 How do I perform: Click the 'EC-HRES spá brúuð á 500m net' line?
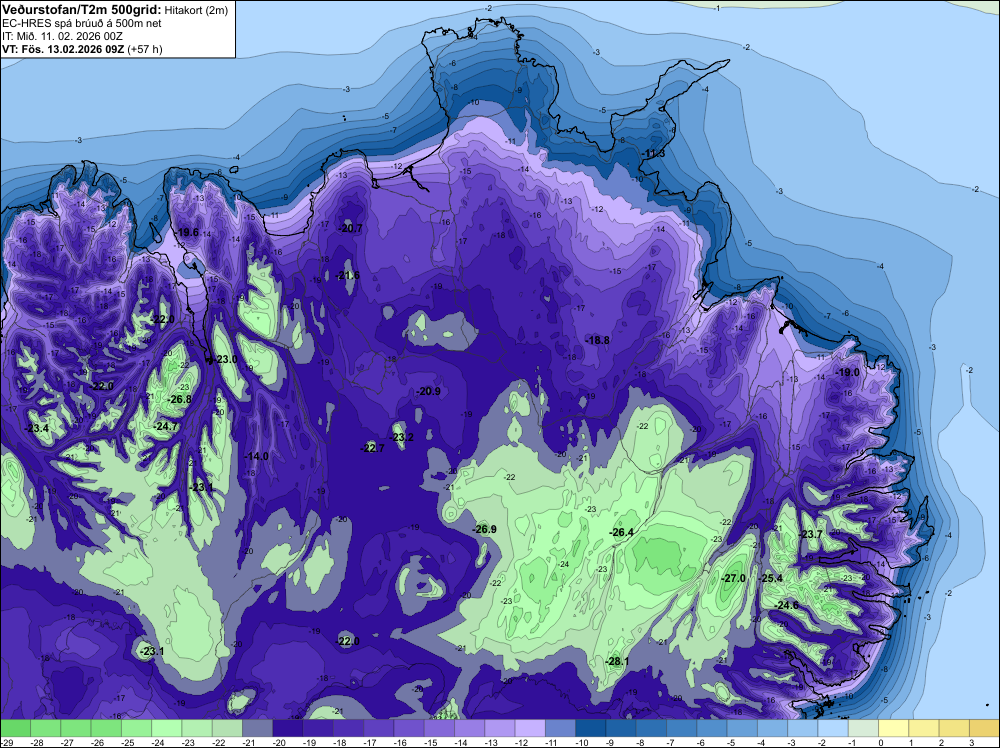pos(82,23)
